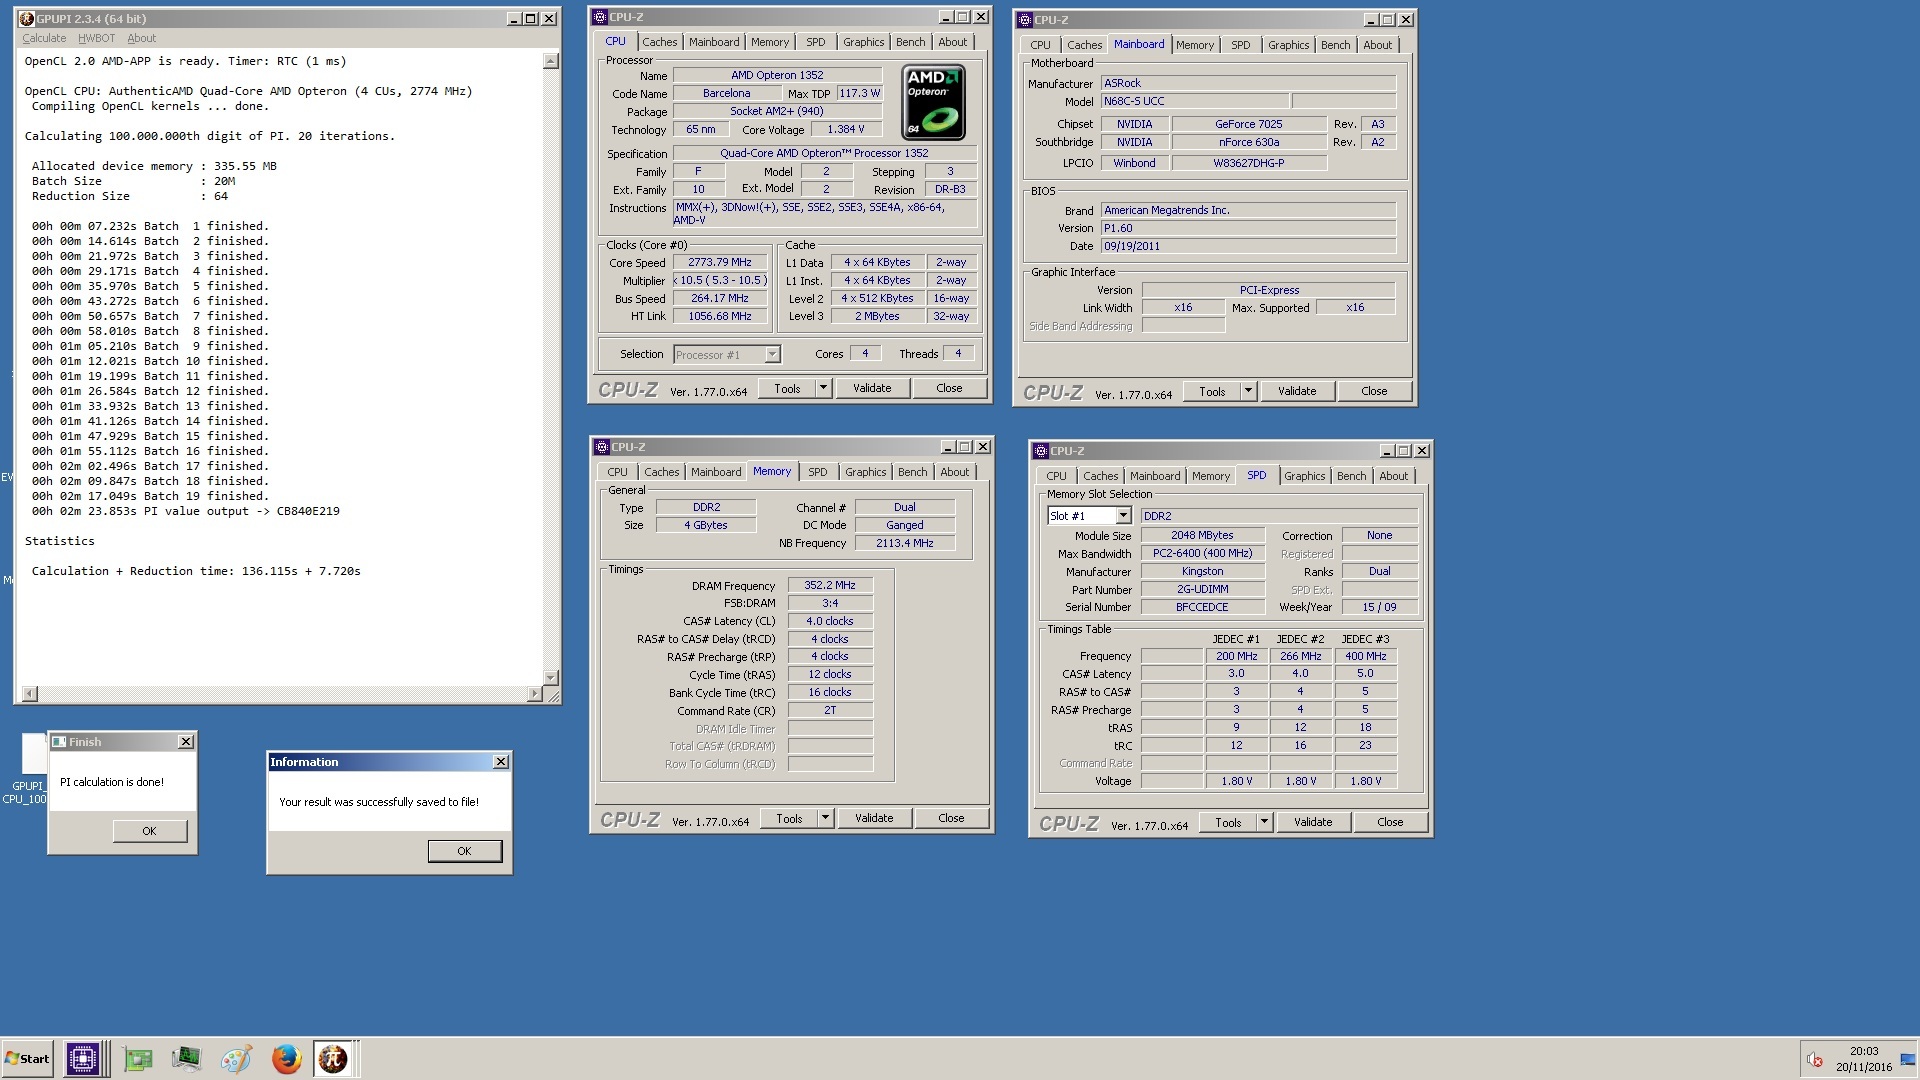
Task: Switch to Caches tab in CPU-tab CPU-Z window
Action: pos(659,42)
